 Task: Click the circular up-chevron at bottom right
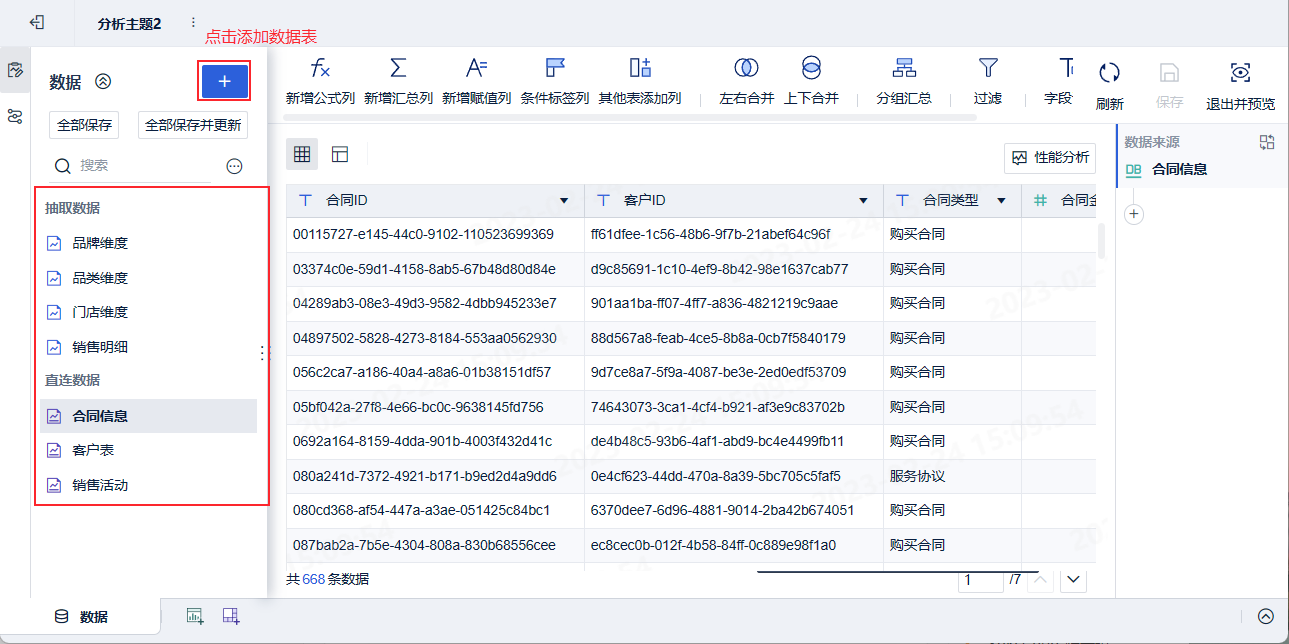pyautogui.click(x=1266, y=616)
